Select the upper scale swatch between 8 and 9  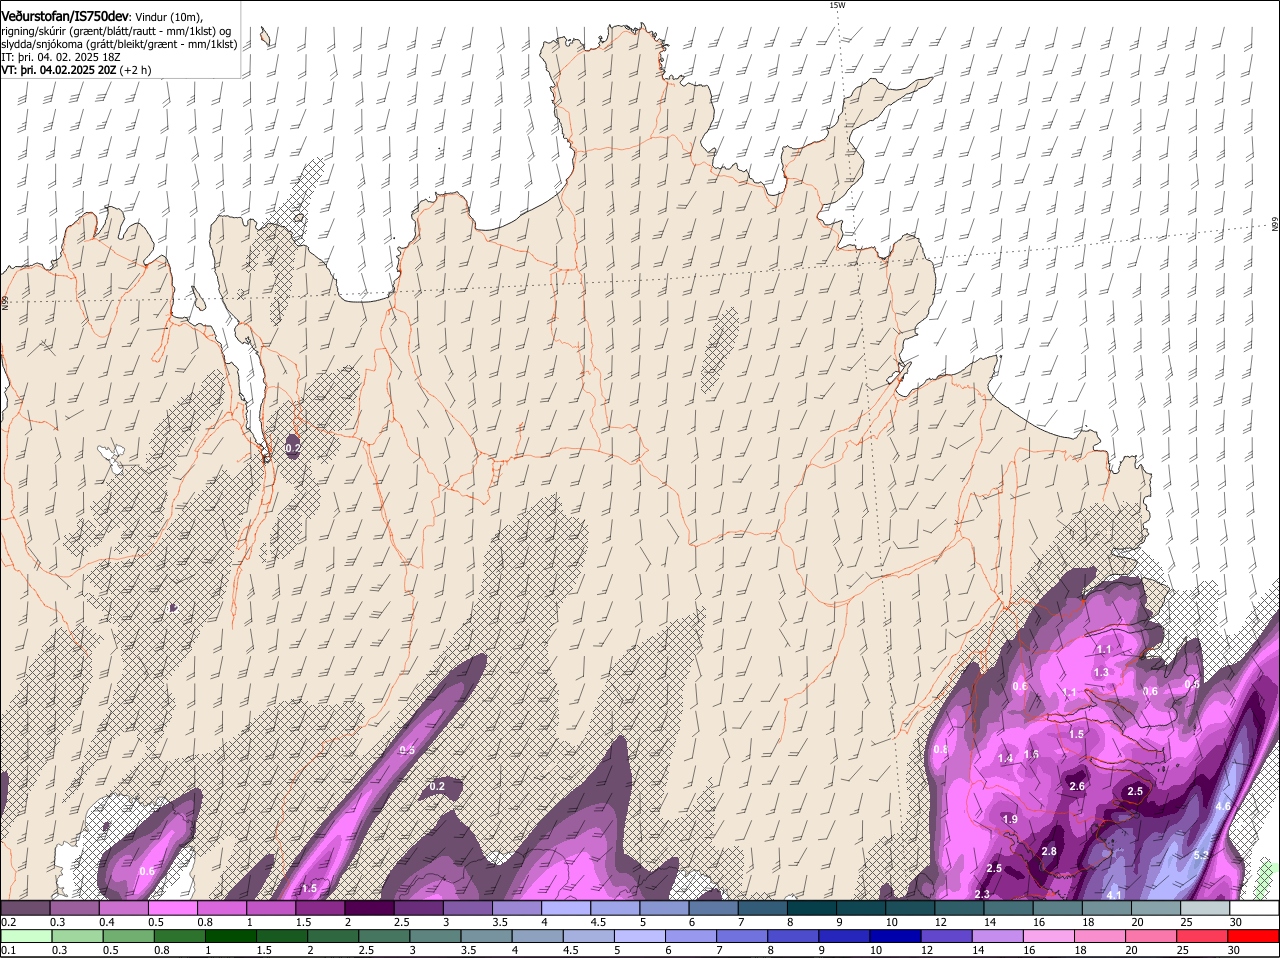(813, 907)
